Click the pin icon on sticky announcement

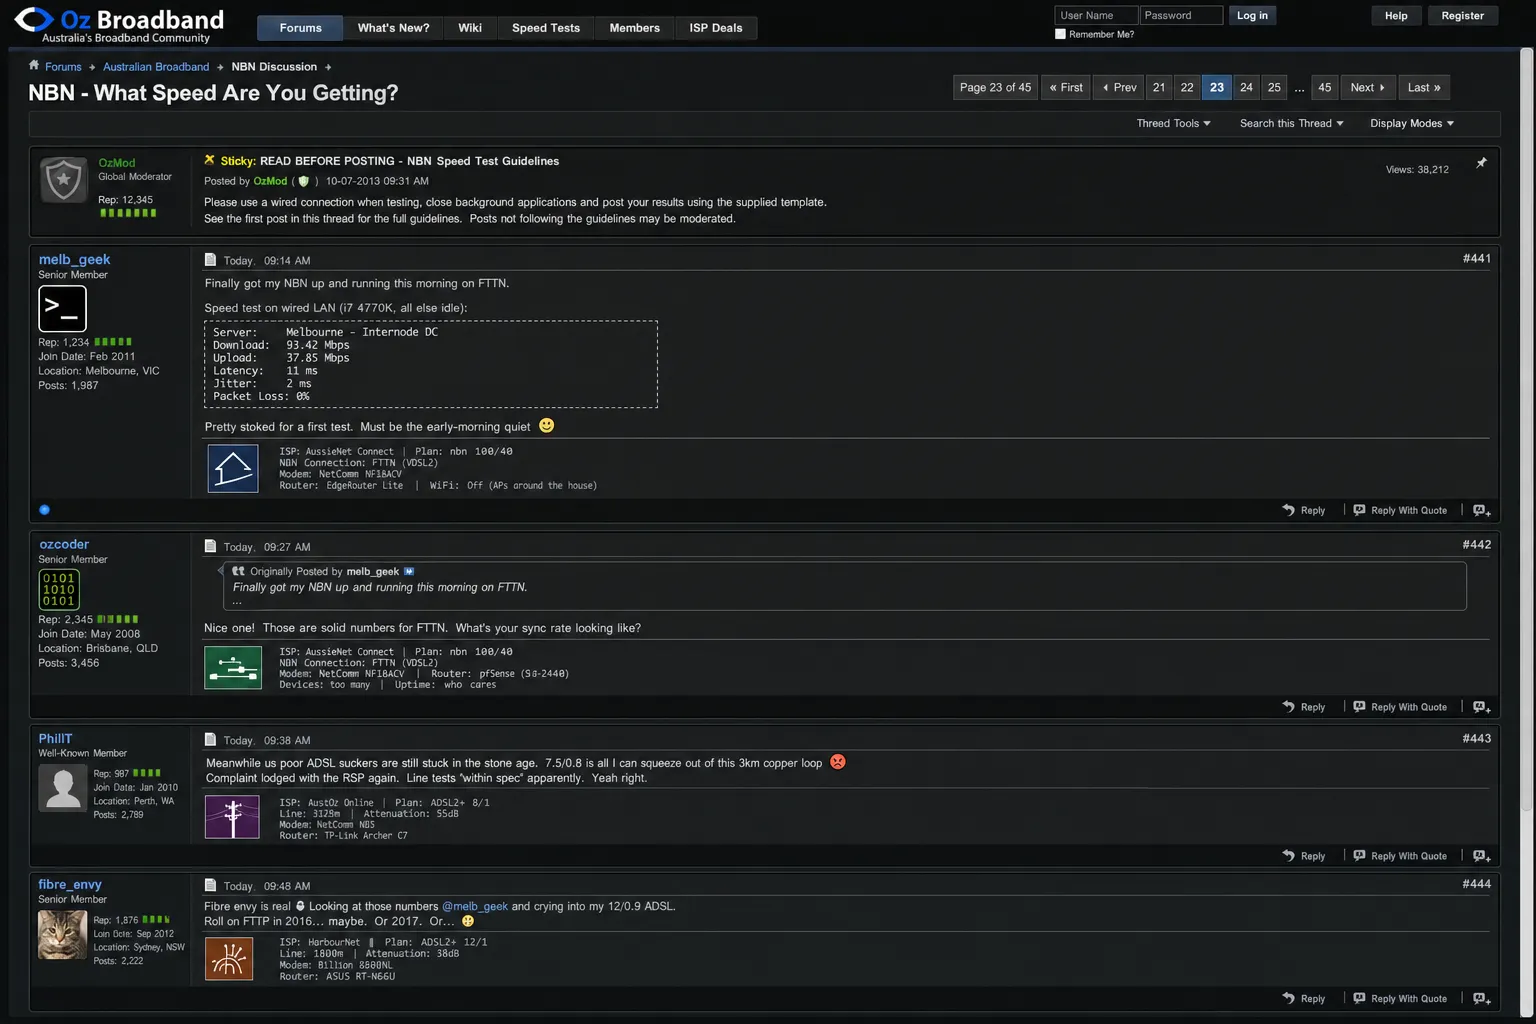[x=1481, y=162]
